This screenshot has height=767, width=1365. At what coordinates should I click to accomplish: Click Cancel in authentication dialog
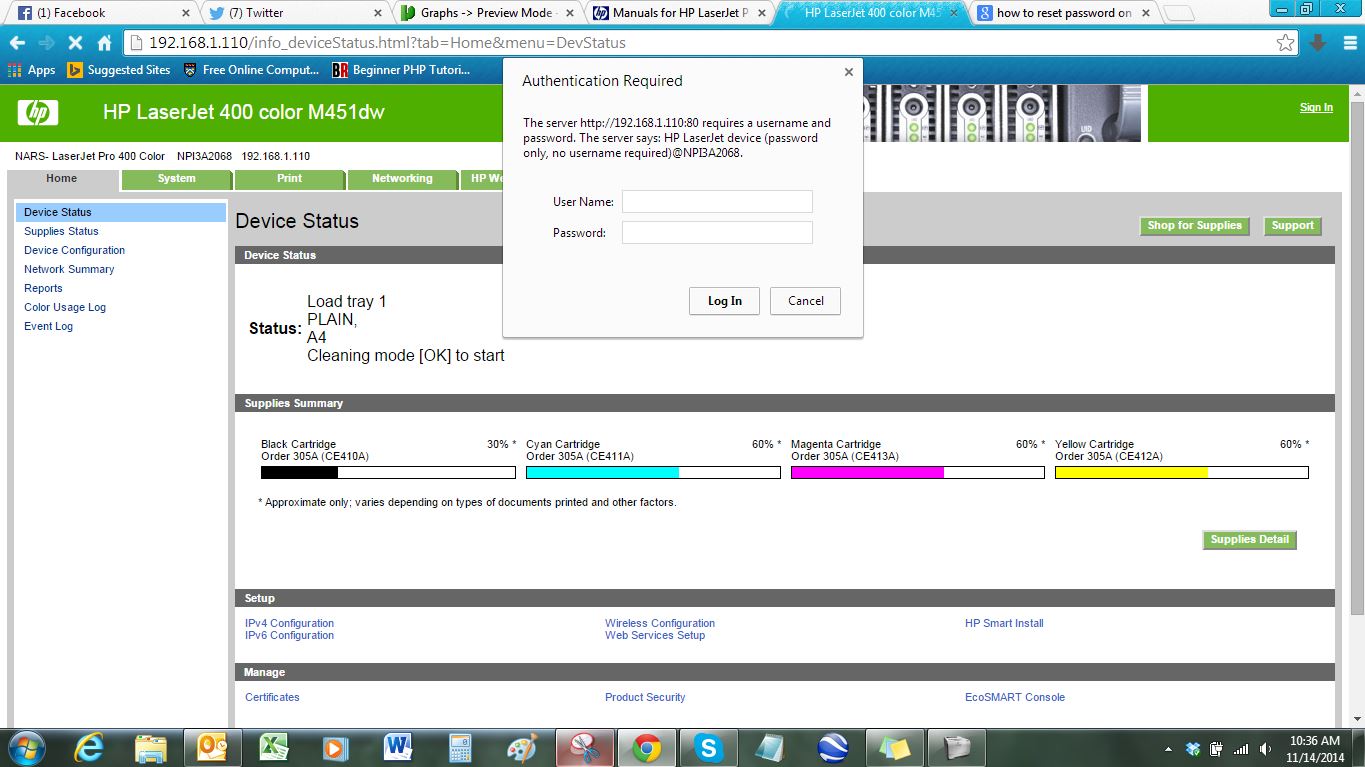tap(806, 301)
